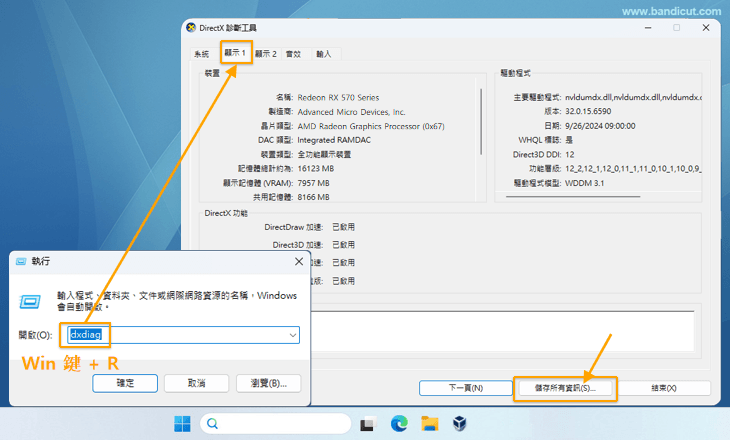
Task: Click the Radeon RX 570 Series name
Action: pos(338,97)
